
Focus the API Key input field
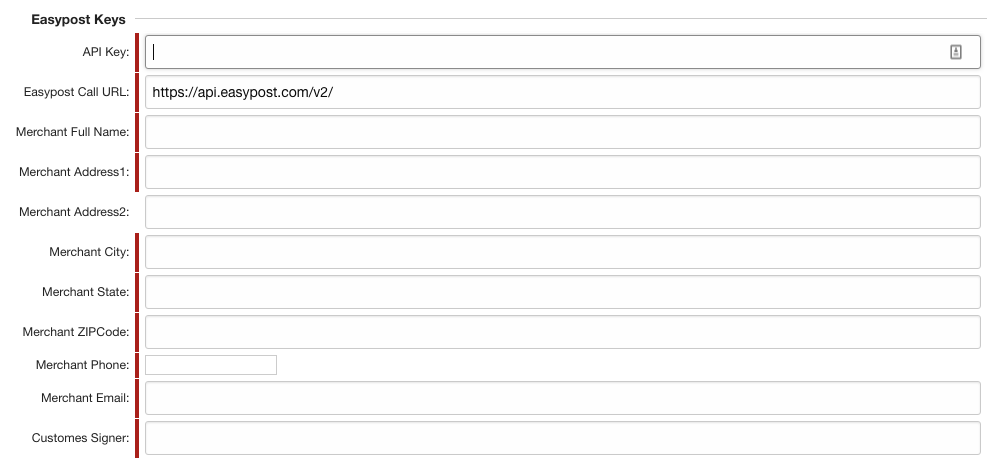(562, 52)
